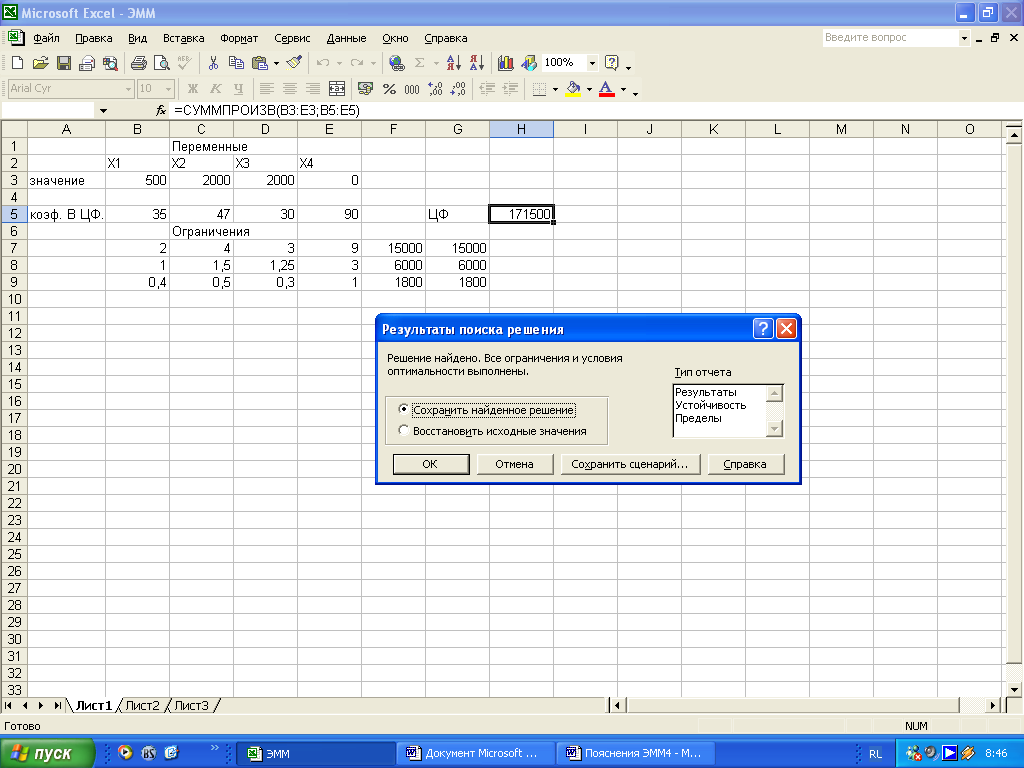The width and height of the screenshot is (1024, 768).
Task: Select 'Сохранить найденное решение' radio button
Action: click(404, 410)
